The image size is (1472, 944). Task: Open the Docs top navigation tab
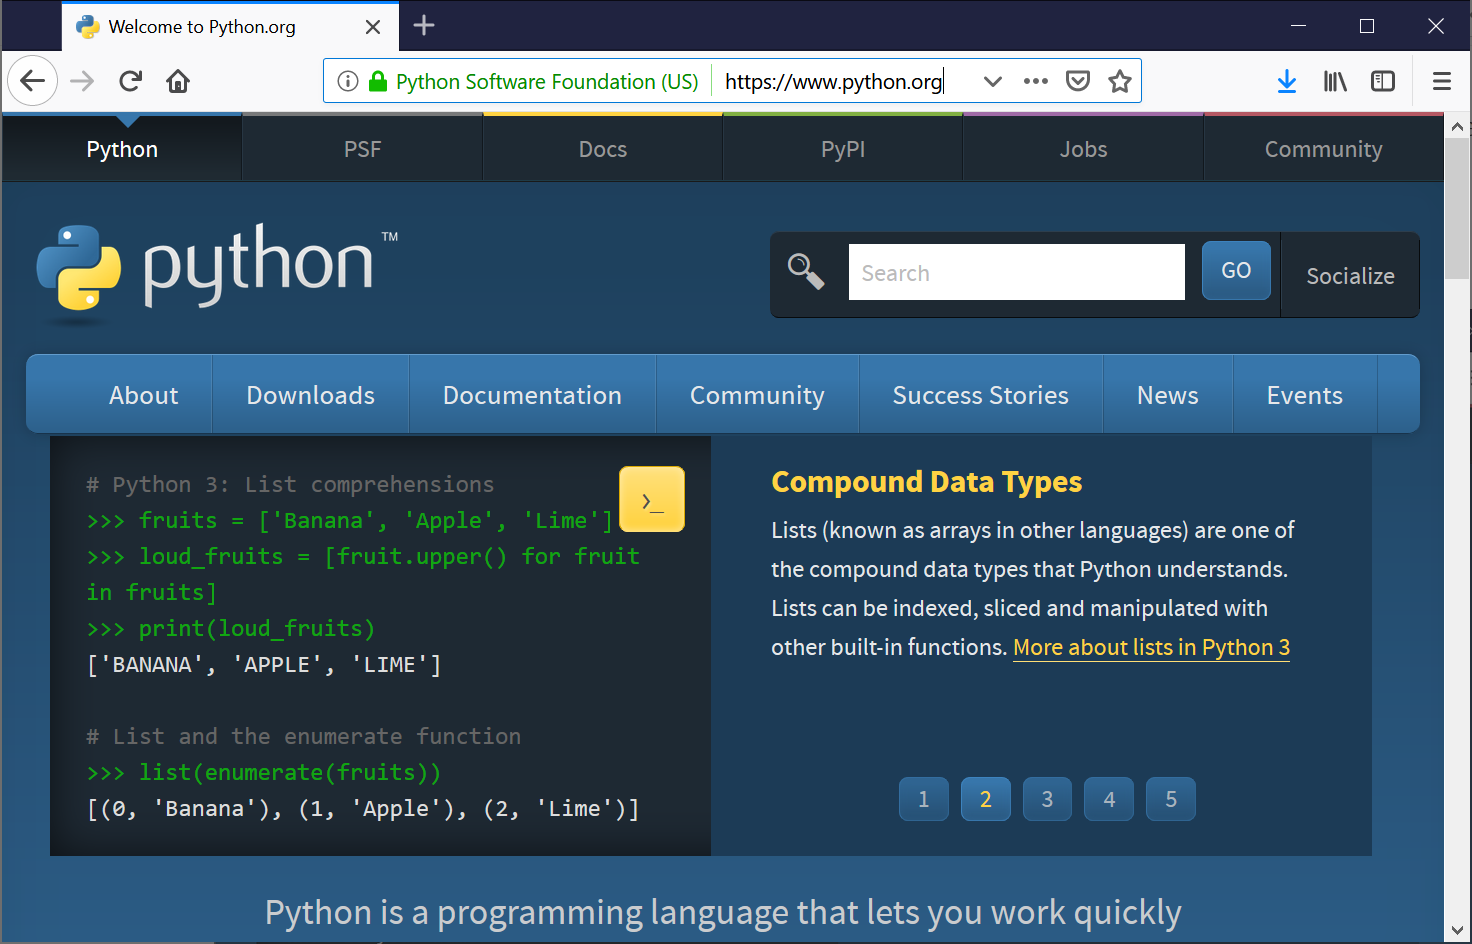pyautogui.click(x=603, y=149)
